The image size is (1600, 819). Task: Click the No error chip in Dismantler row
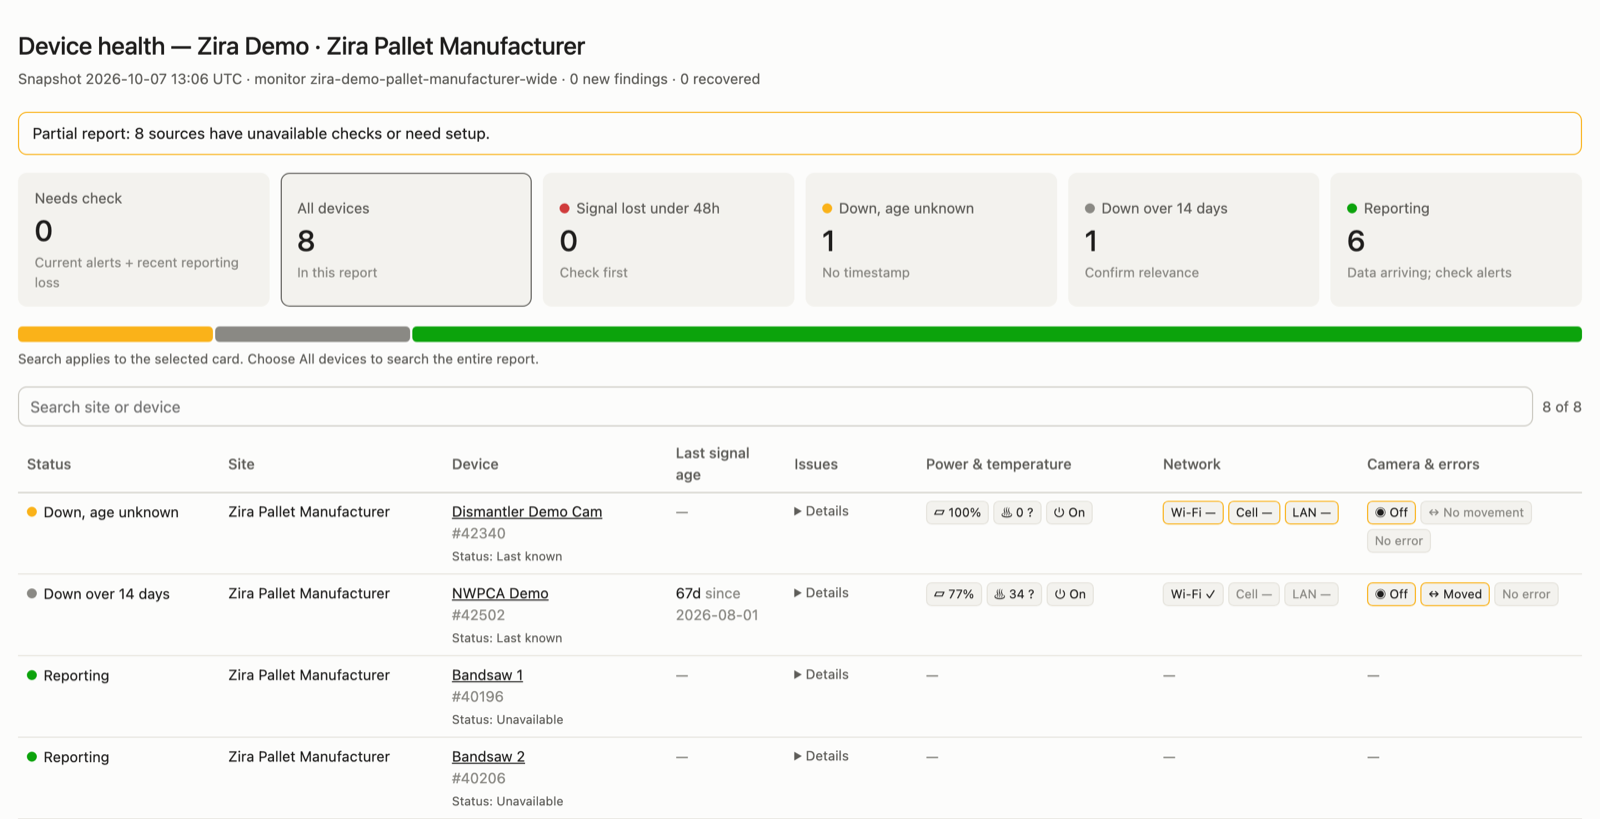pos(1398,541)
